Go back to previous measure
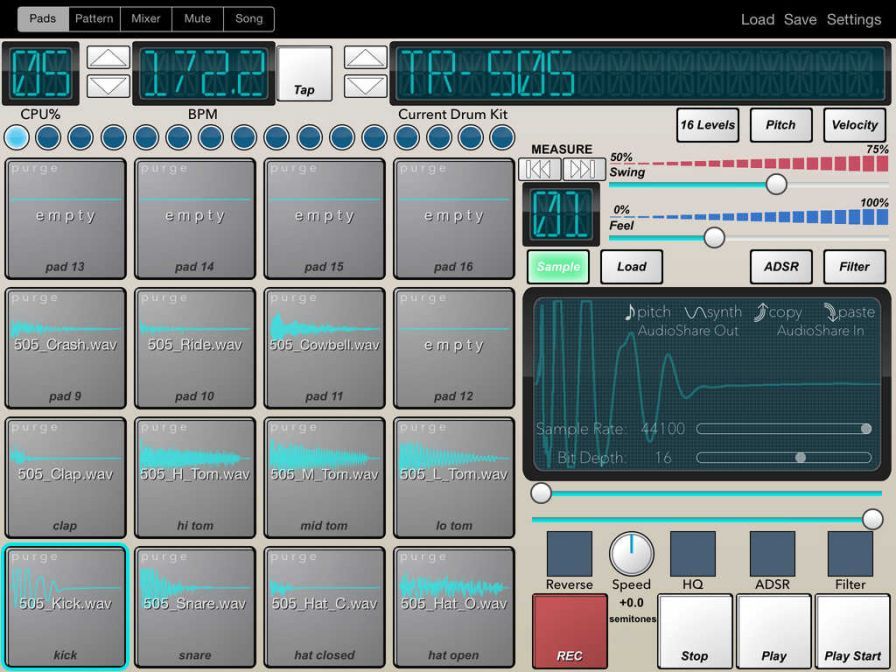The image size is (896, 672). click(540, 169)
